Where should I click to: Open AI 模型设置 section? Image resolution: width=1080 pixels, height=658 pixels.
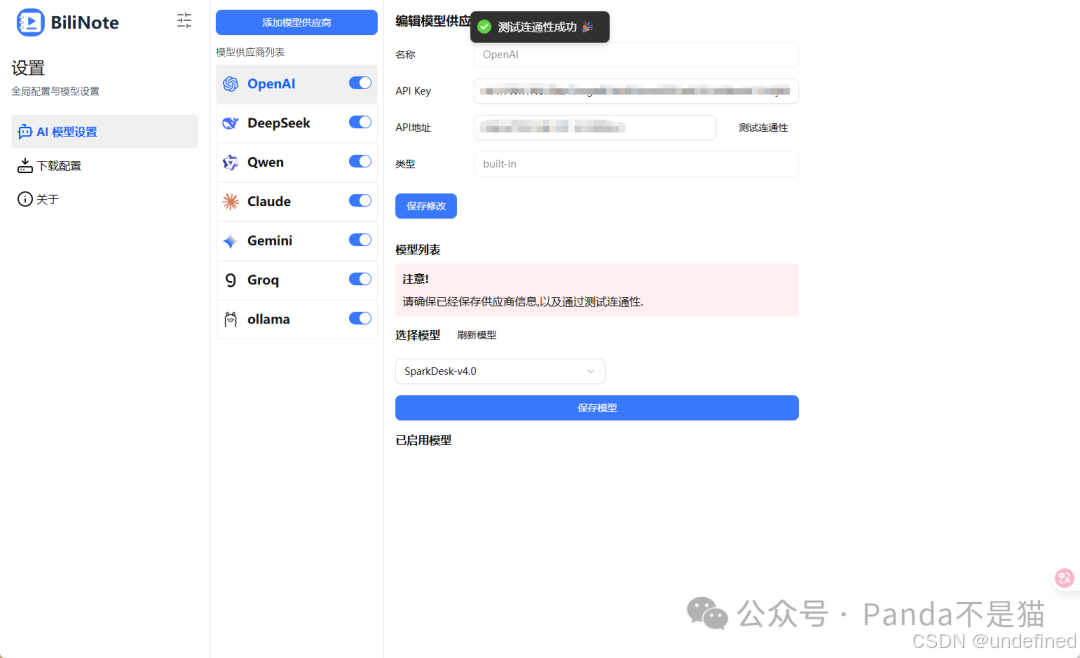click(x=105, y=132)
